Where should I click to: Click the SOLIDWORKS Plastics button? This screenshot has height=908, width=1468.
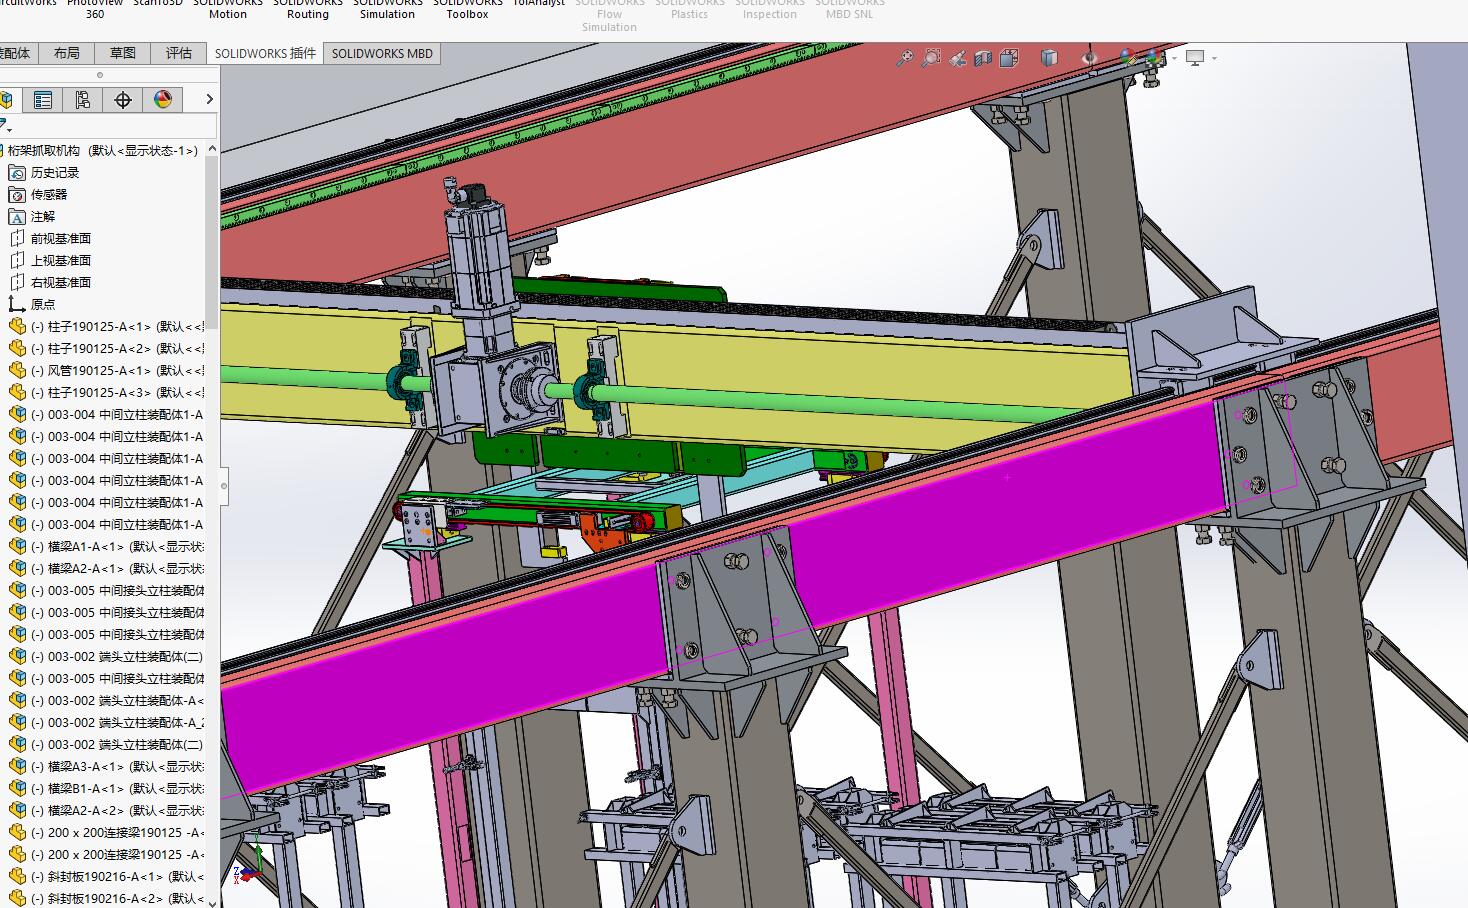point(690,9)
